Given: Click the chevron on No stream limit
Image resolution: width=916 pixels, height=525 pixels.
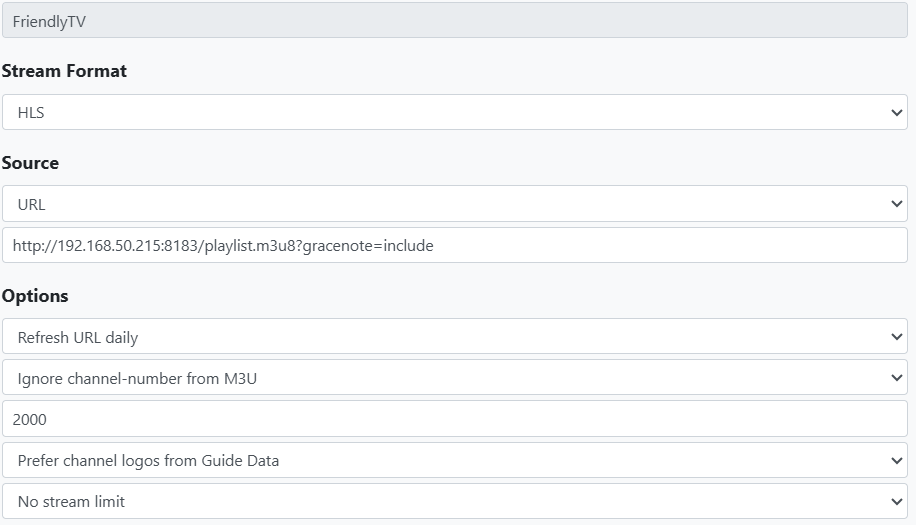Looking at the screenshot, I should tap(896, 502).
